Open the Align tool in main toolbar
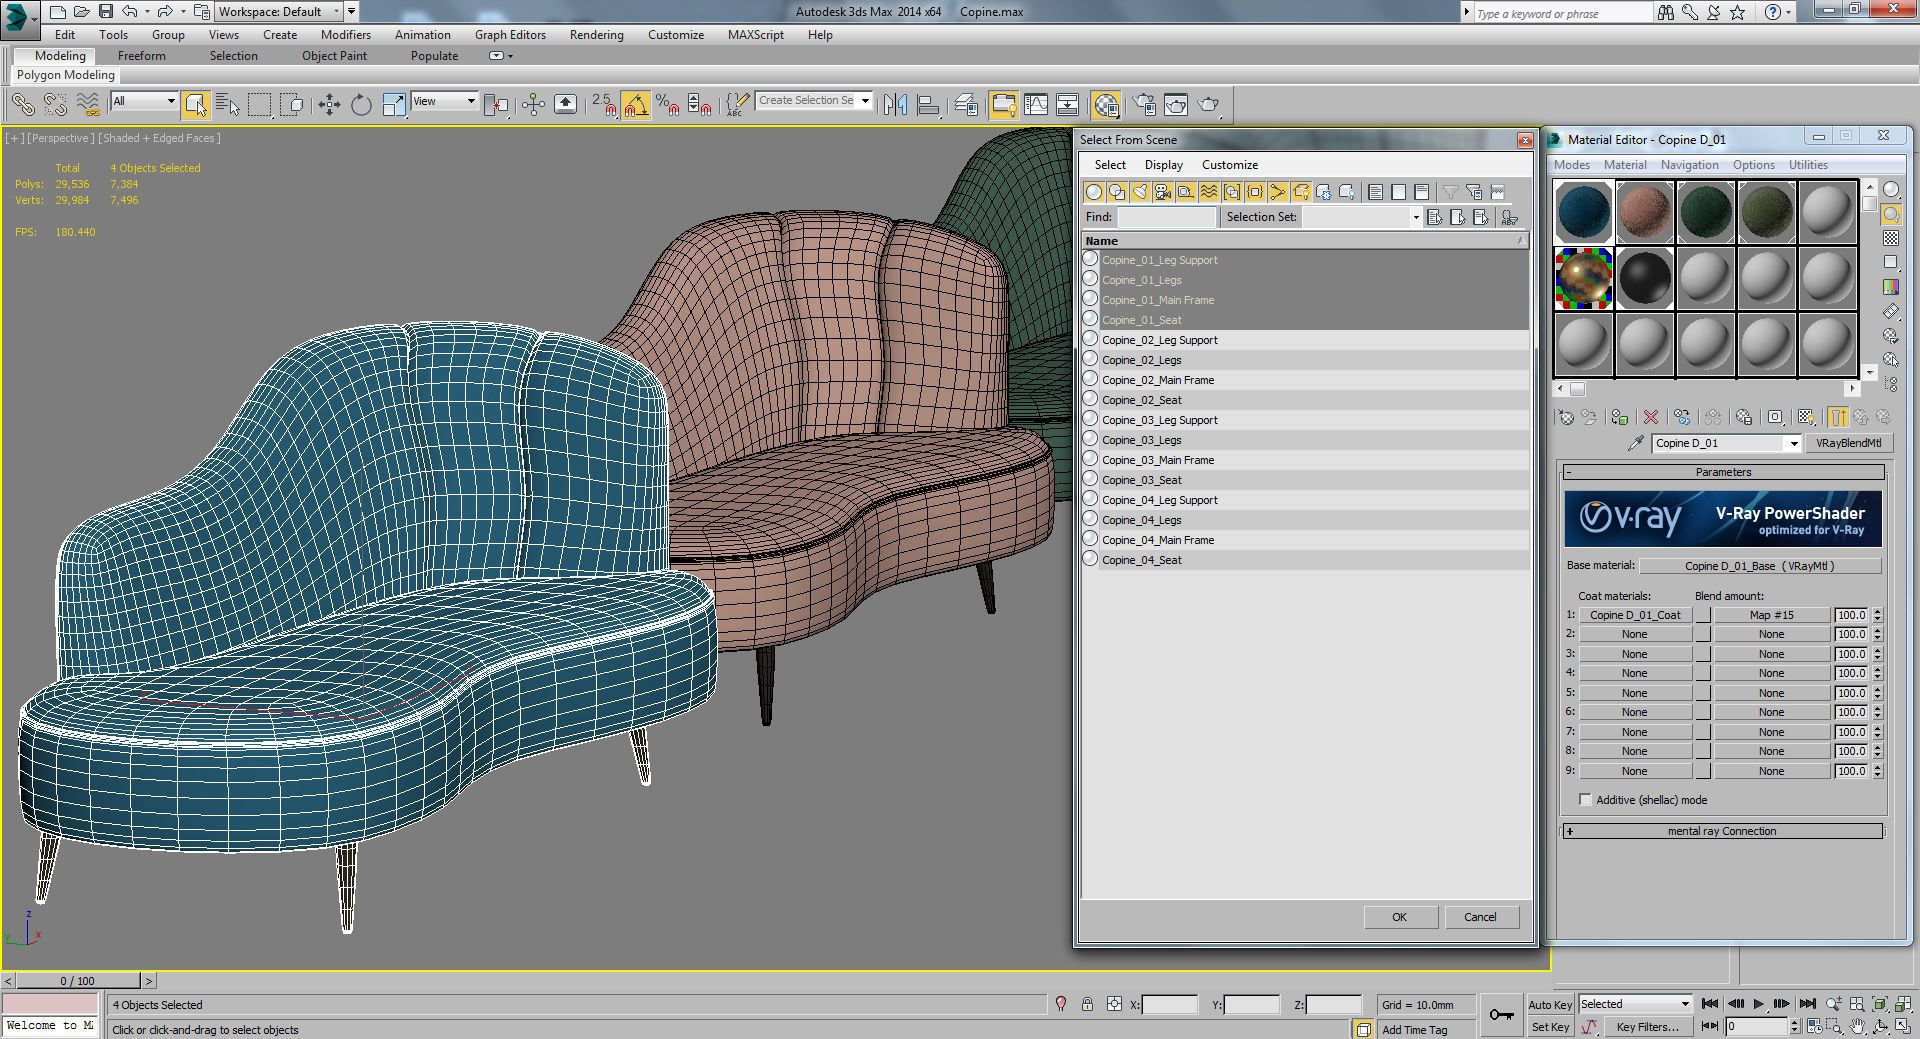Screen dimensions: 1920x1039 pos(928,104)
